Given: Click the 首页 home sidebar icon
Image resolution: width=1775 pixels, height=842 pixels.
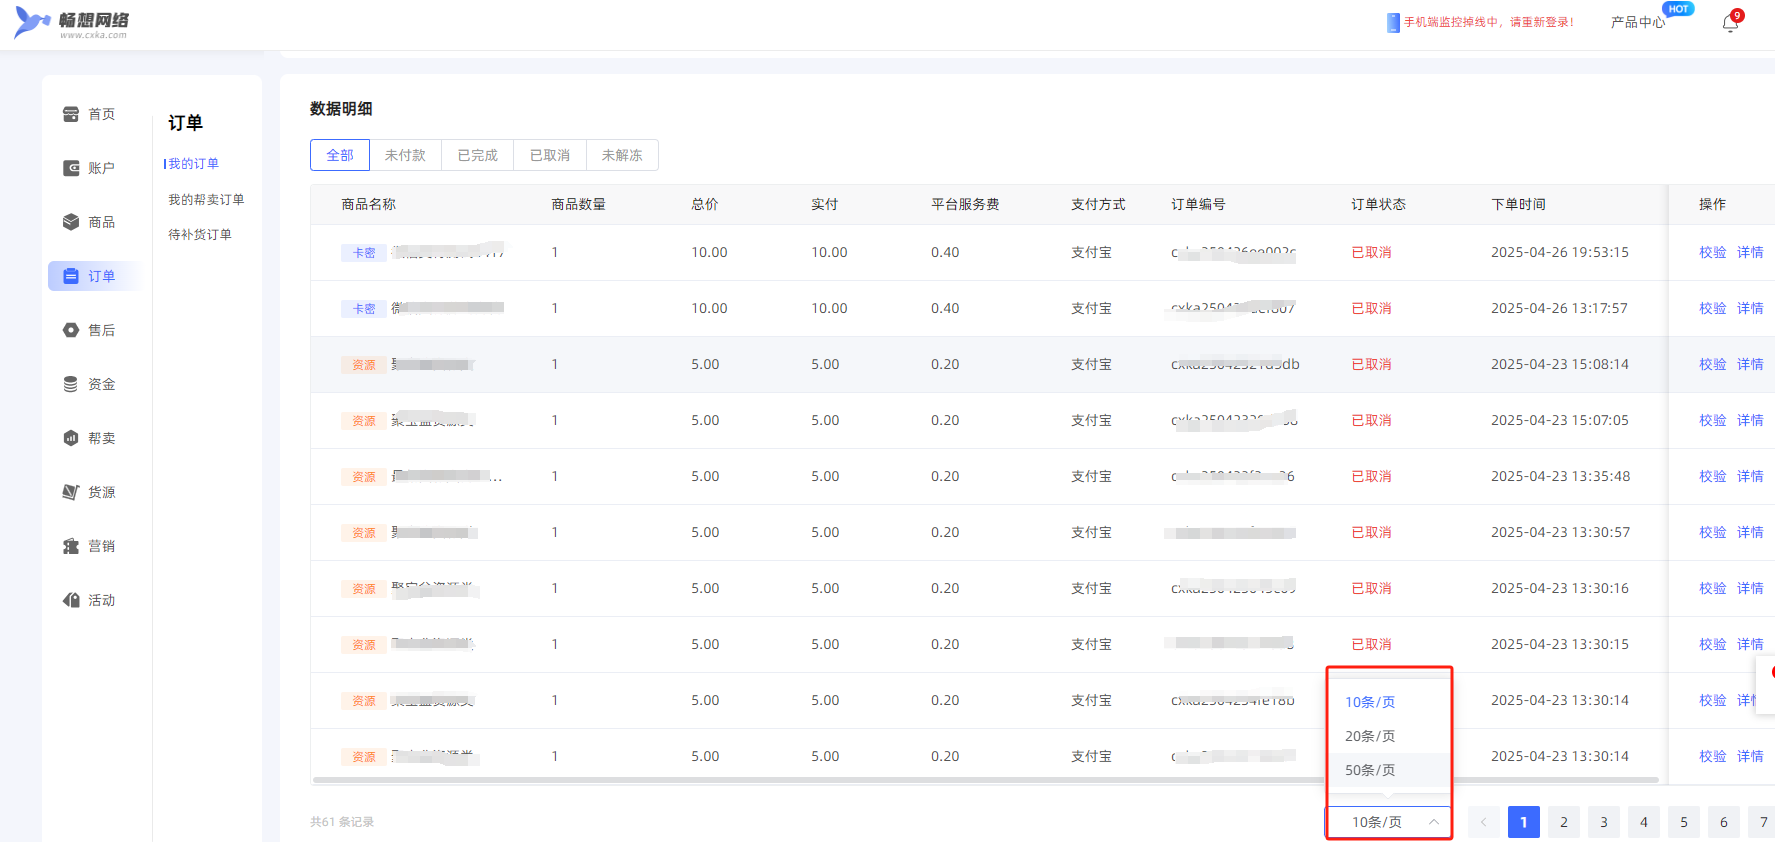Looking at the screenshot, I should [71, 114].
